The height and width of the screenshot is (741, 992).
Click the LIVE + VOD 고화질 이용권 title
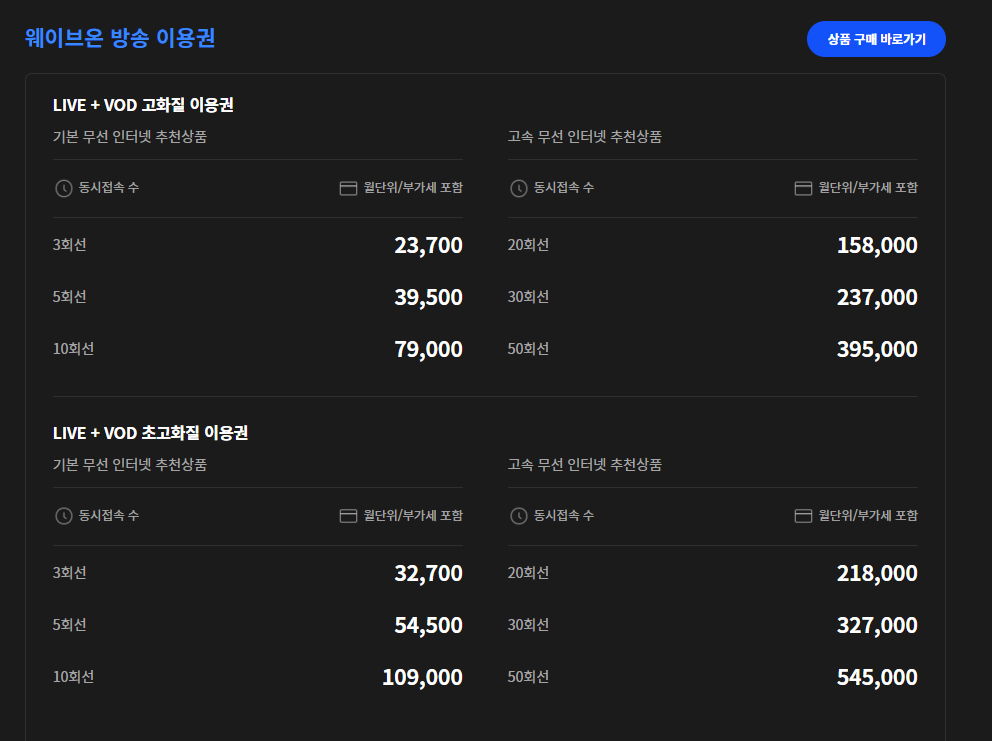tap(143, 104)
